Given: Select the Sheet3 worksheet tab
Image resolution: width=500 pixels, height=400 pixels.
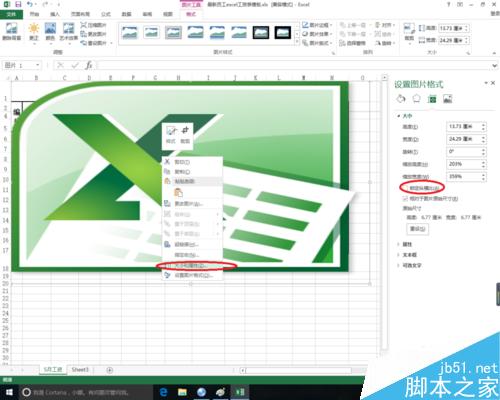Looking at the screenshot, I should point(80,370).
